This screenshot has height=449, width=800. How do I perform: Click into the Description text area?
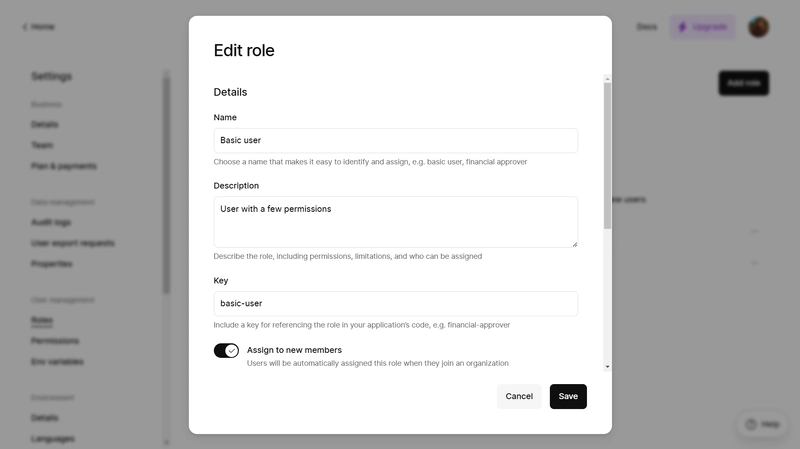pyautogui.click(x=395, y=222)
